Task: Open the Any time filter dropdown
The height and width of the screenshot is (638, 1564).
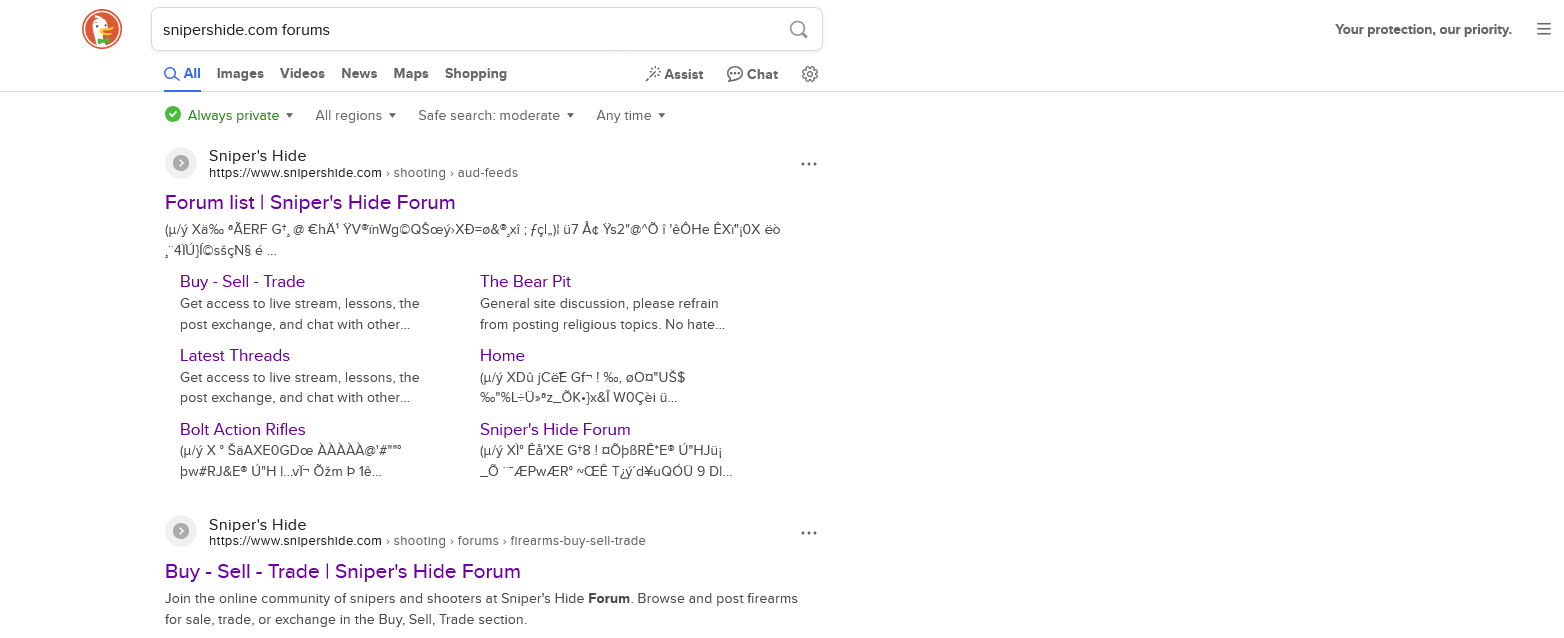Action: [631, 115]
